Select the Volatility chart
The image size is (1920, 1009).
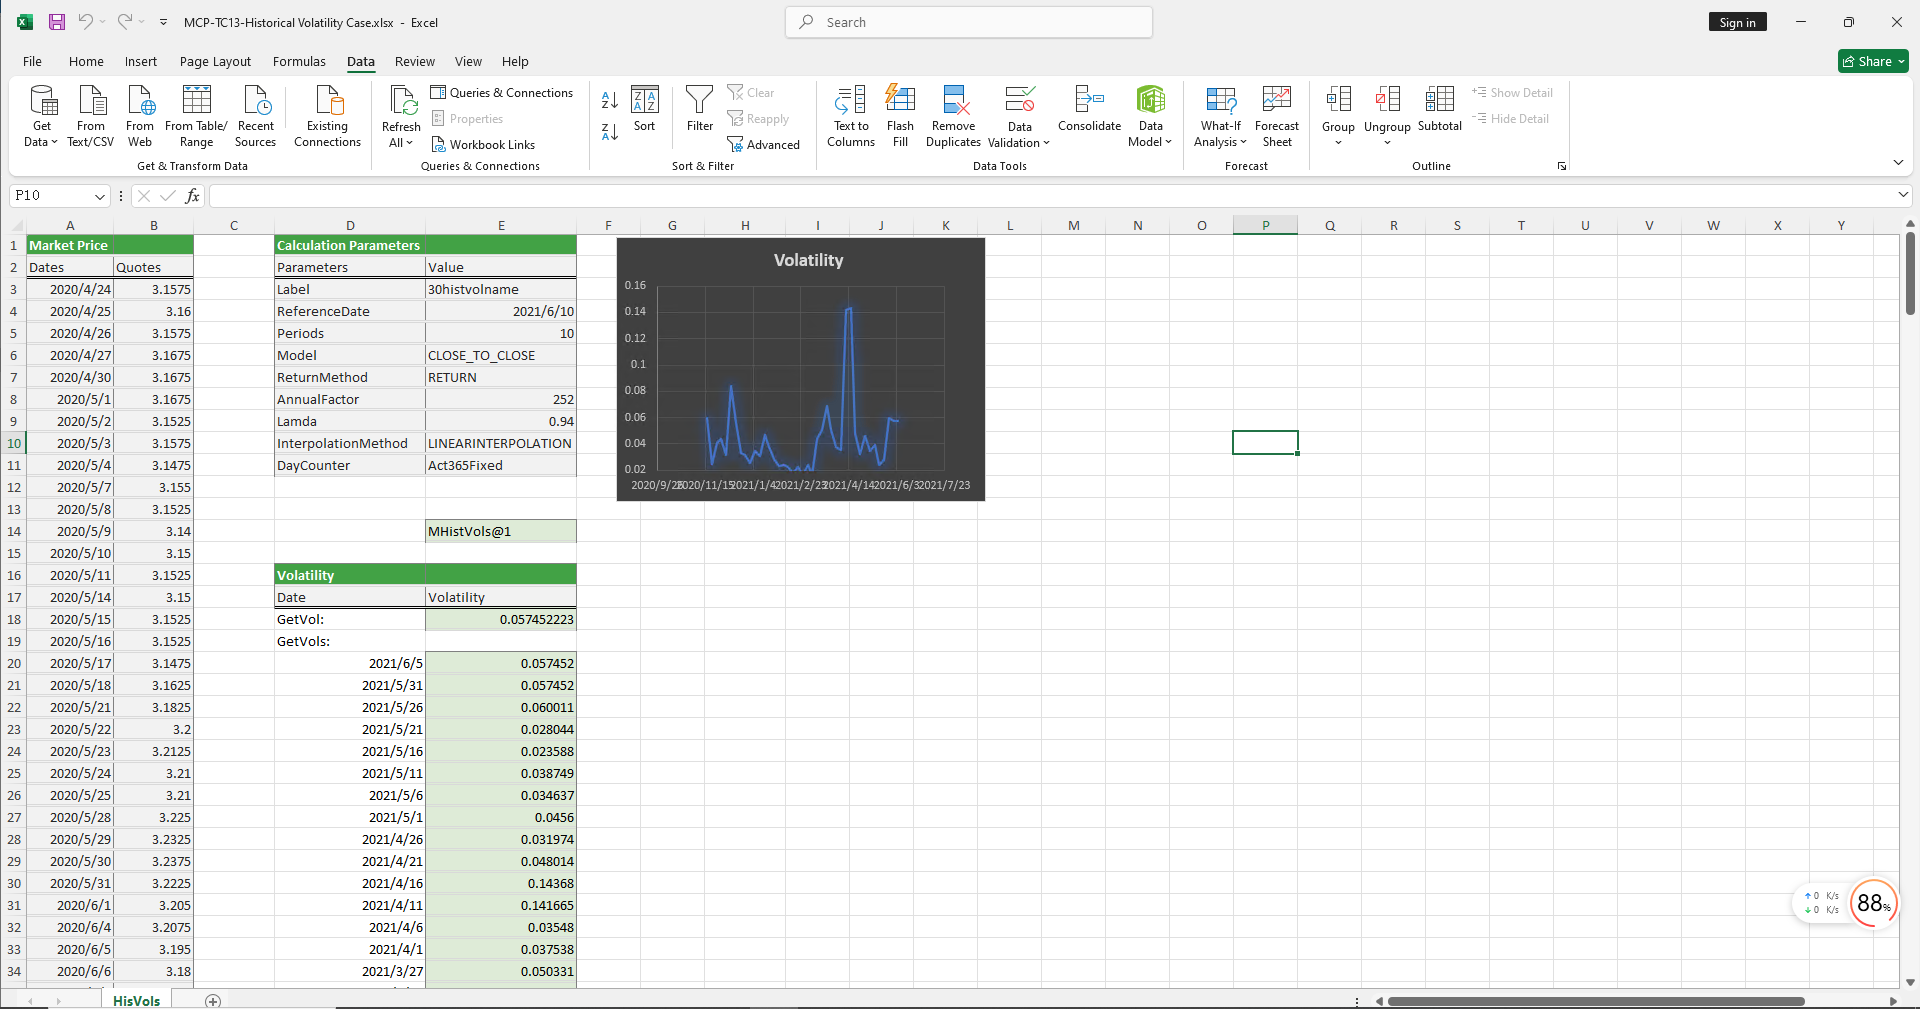pos(801,369)
